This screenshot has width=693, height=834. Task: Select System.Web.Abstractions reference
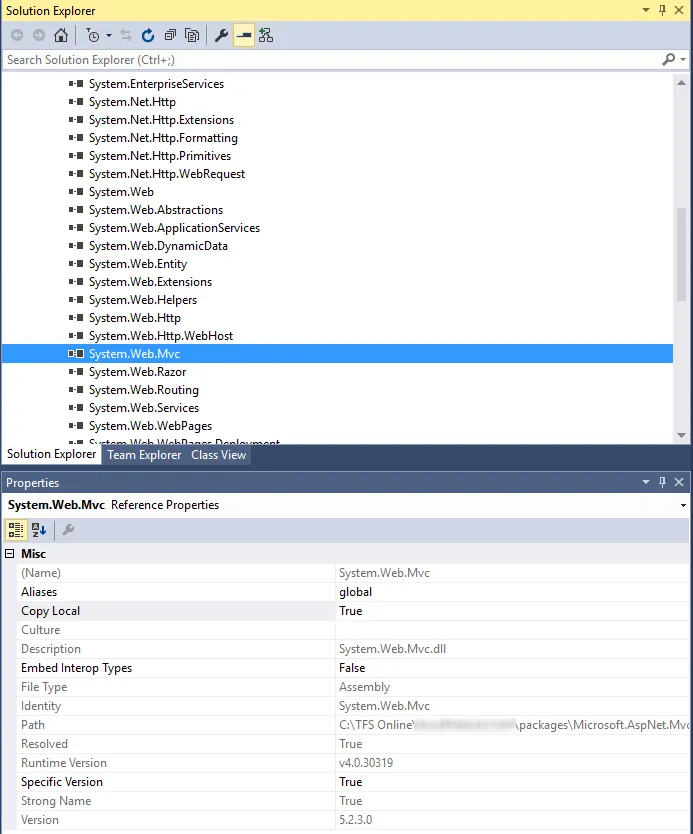tap(156, 210)
